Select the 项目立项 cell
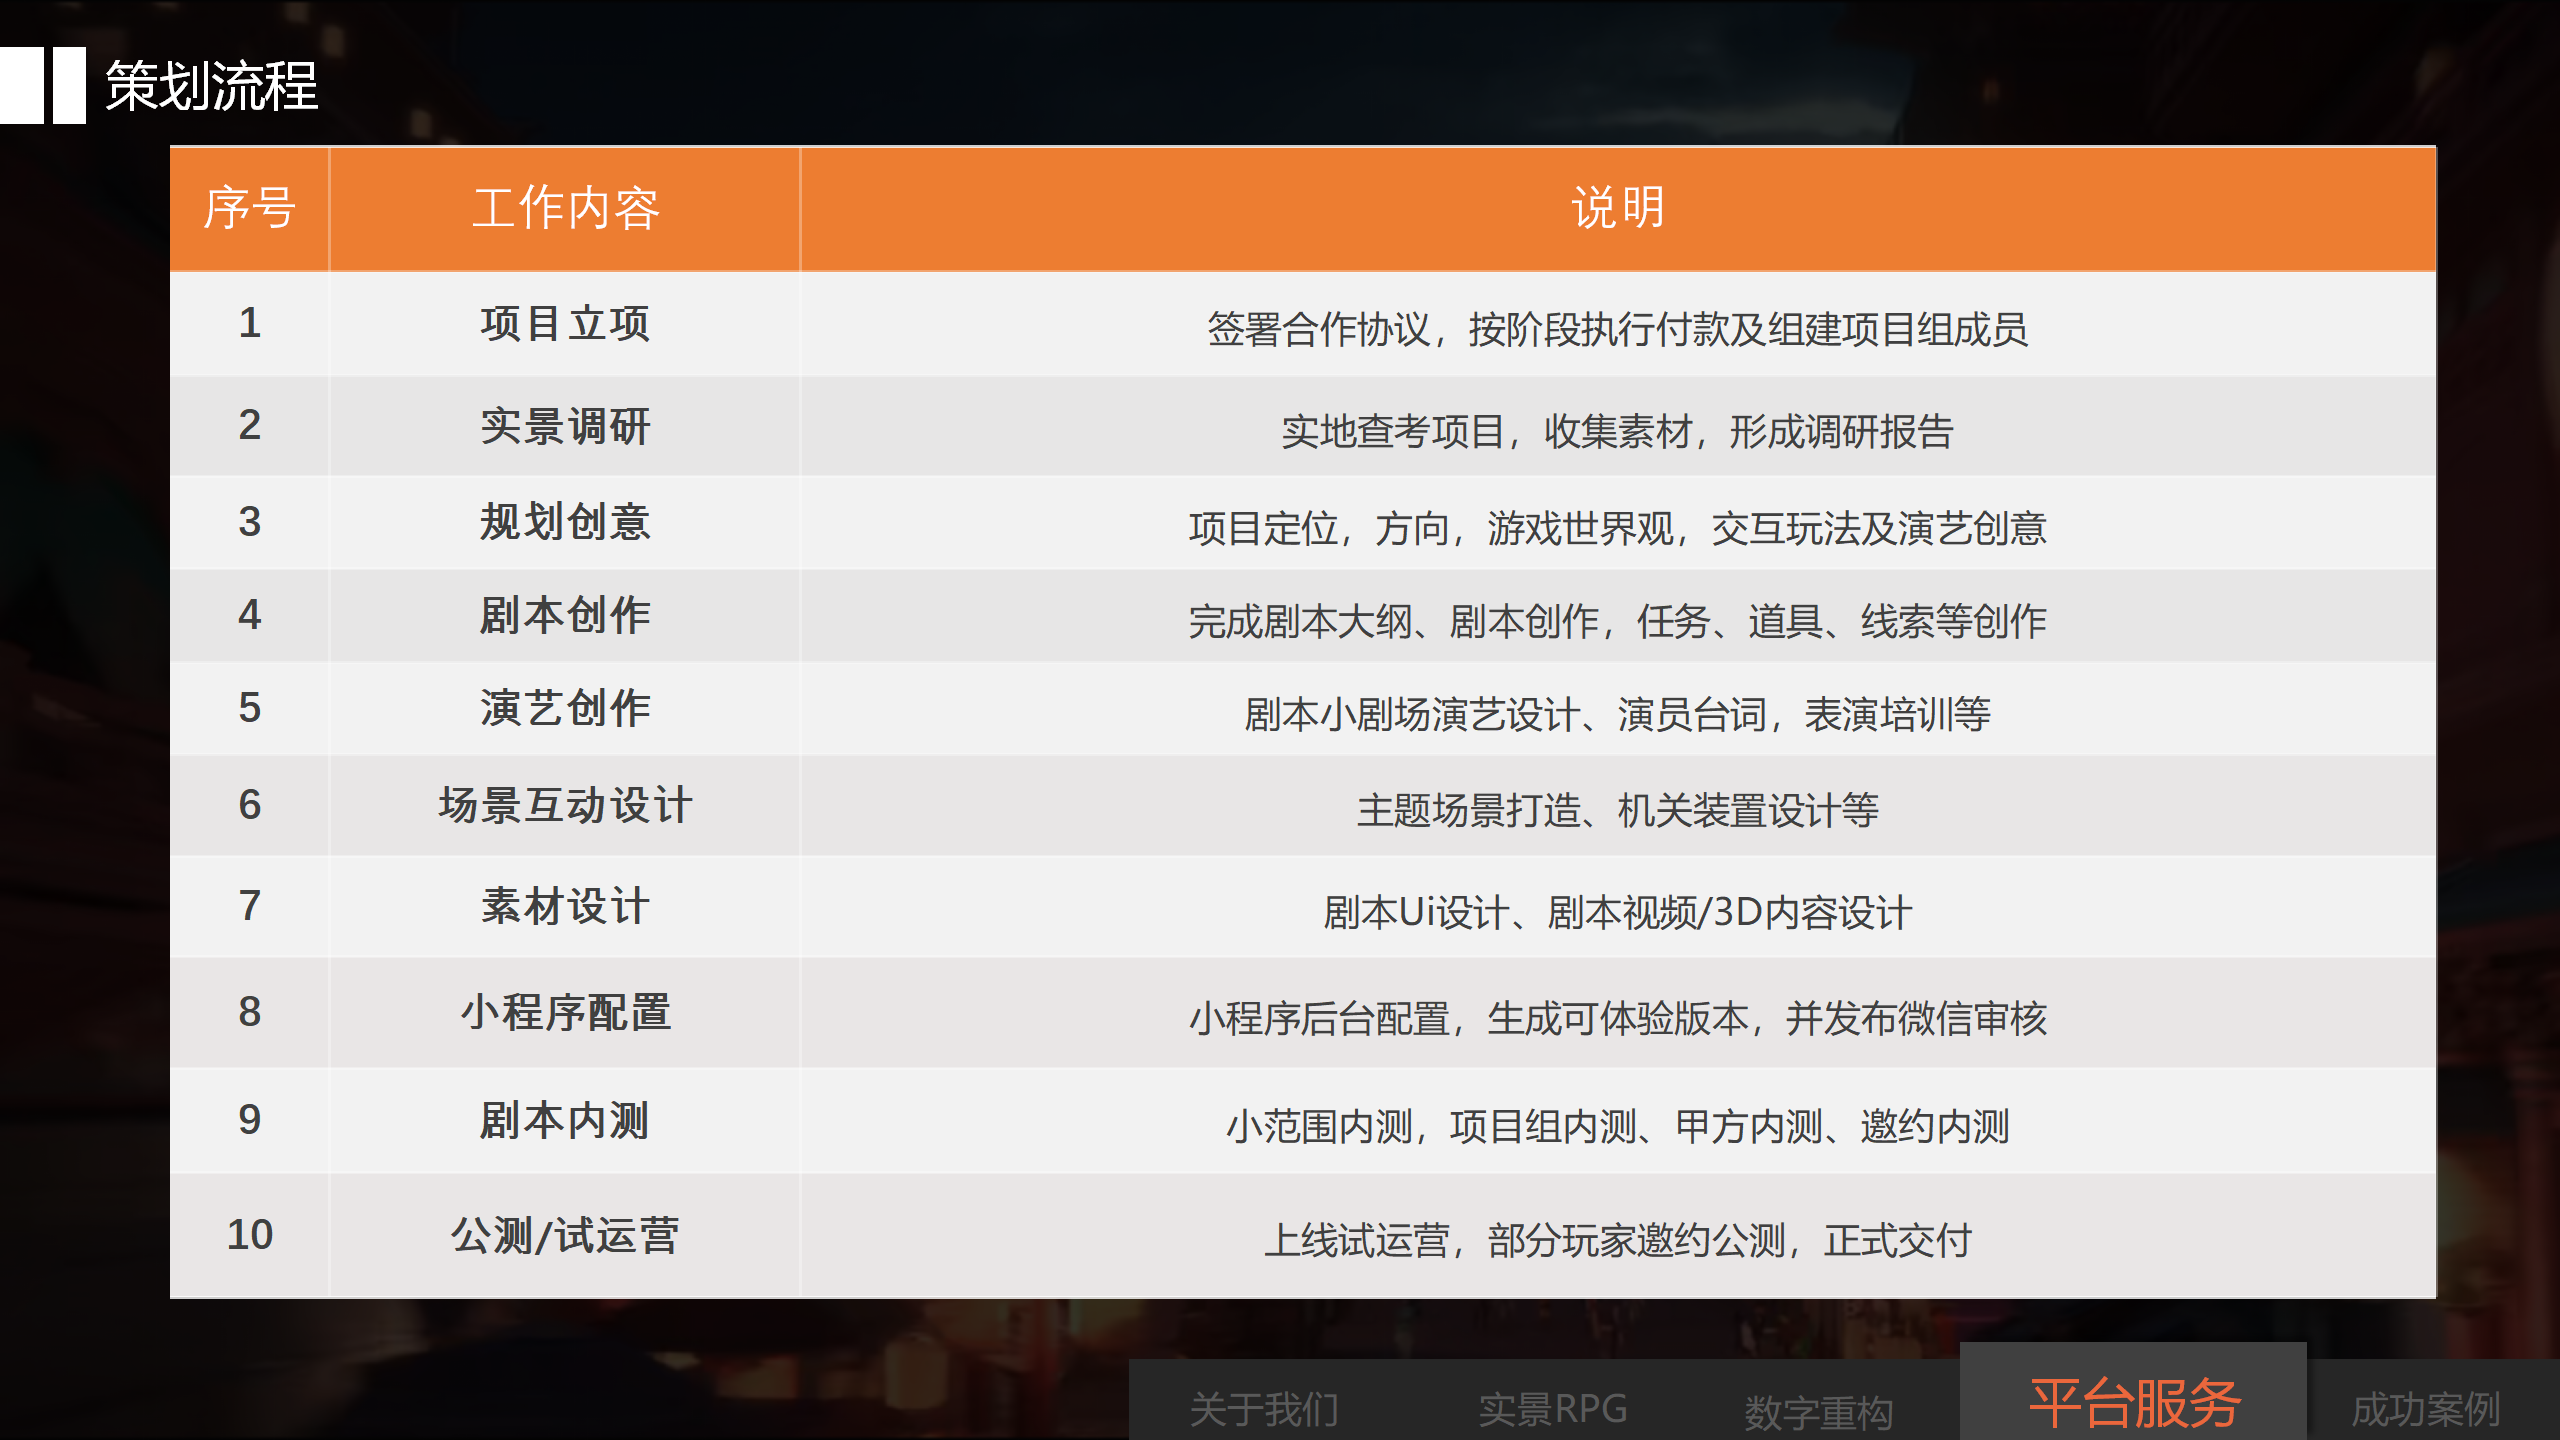This screenshot has width=2560, height=1440. [x=565, y=323]
